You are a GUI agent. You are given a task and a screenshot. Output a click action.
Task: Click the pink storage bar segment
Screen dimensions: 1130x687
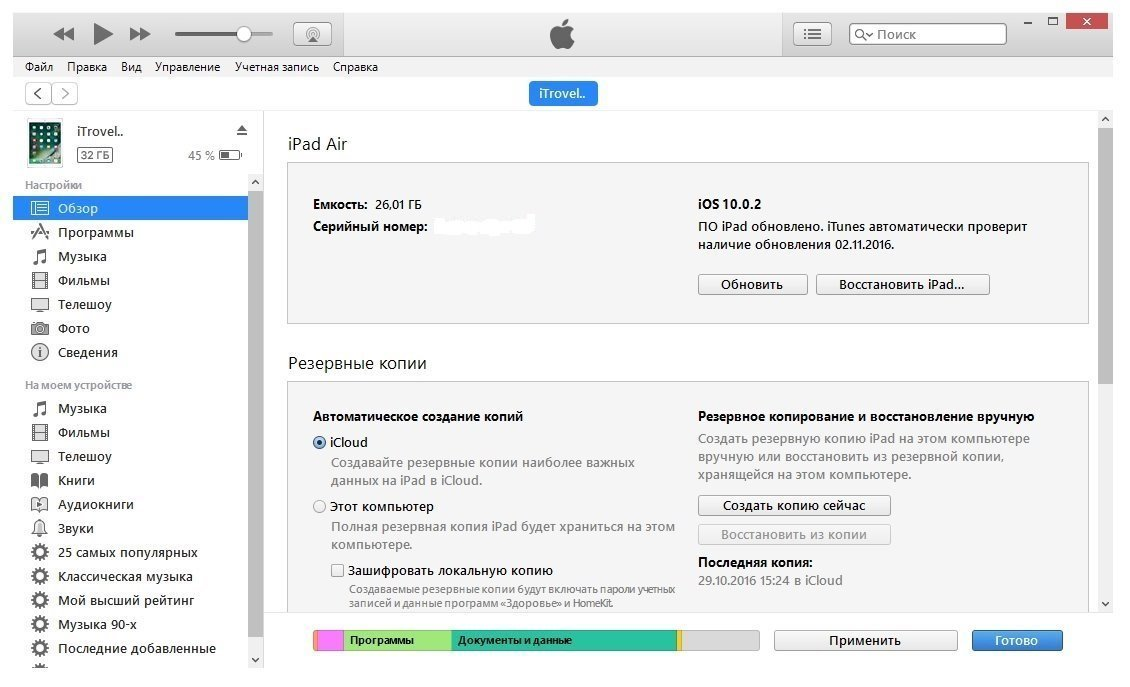tap(330, 640)
